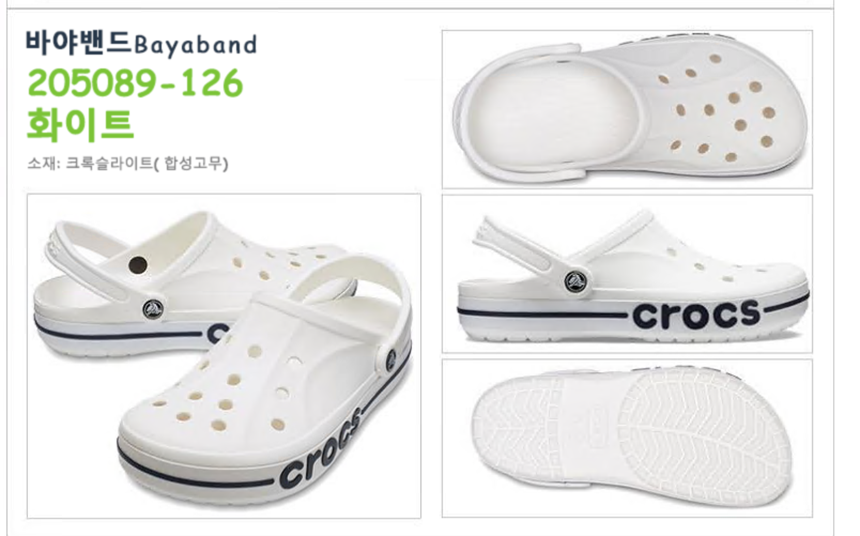This screenshot has height=536, width=860.
Task: Click the rivet on front shoe strap
Action: pyautogui.click(x=390, y=358)
